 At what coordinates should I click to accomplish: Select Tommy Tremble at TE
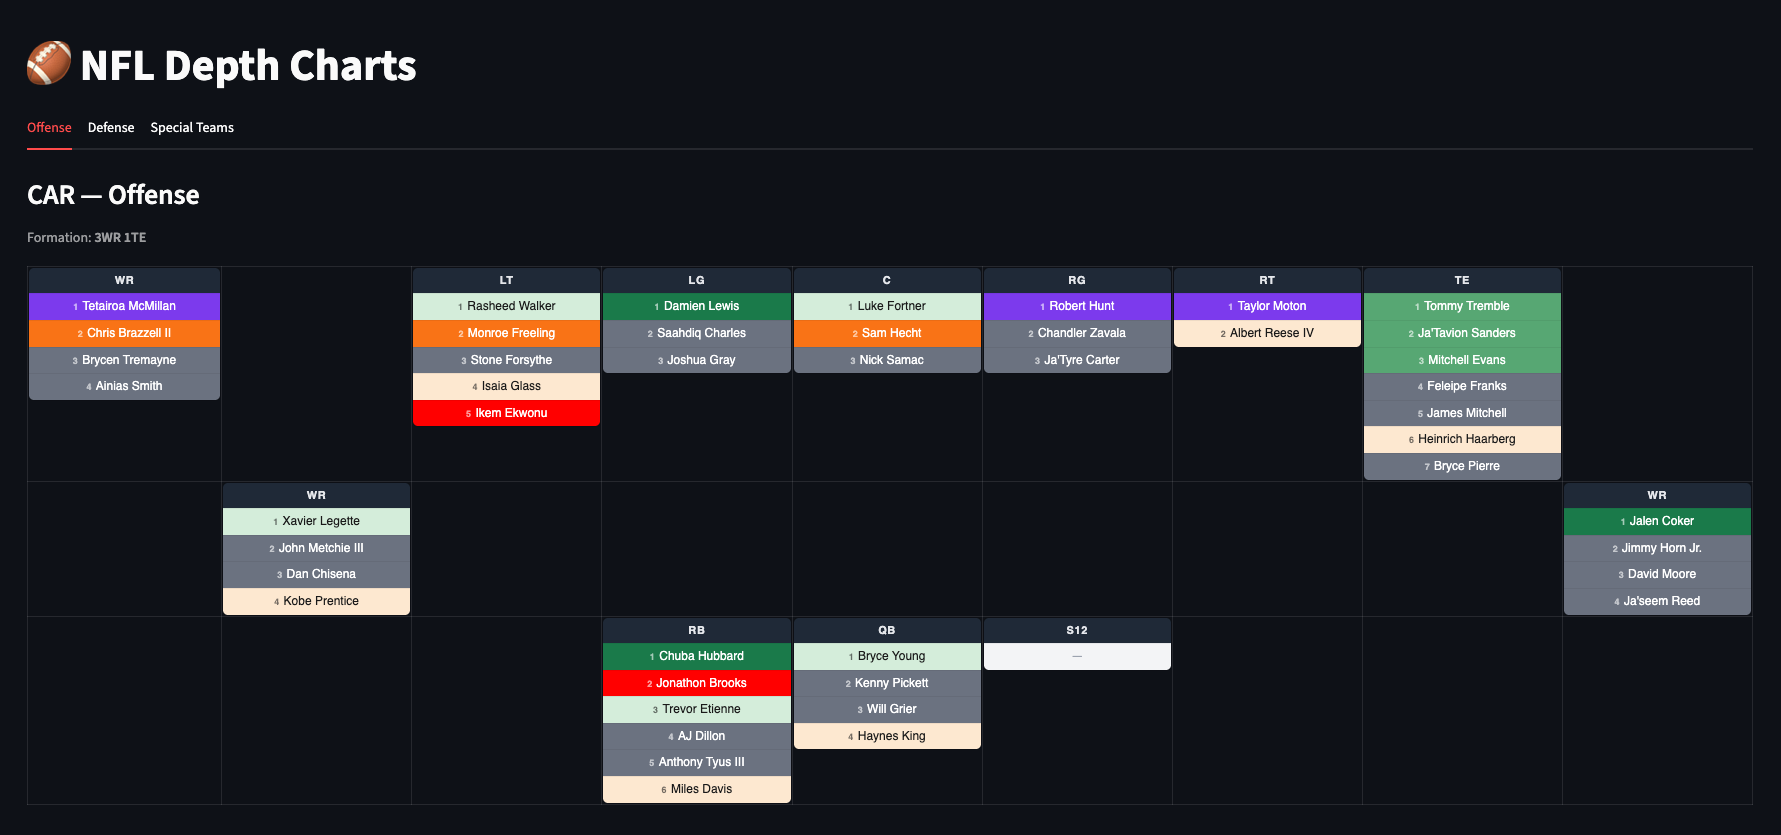[1462, 306]
